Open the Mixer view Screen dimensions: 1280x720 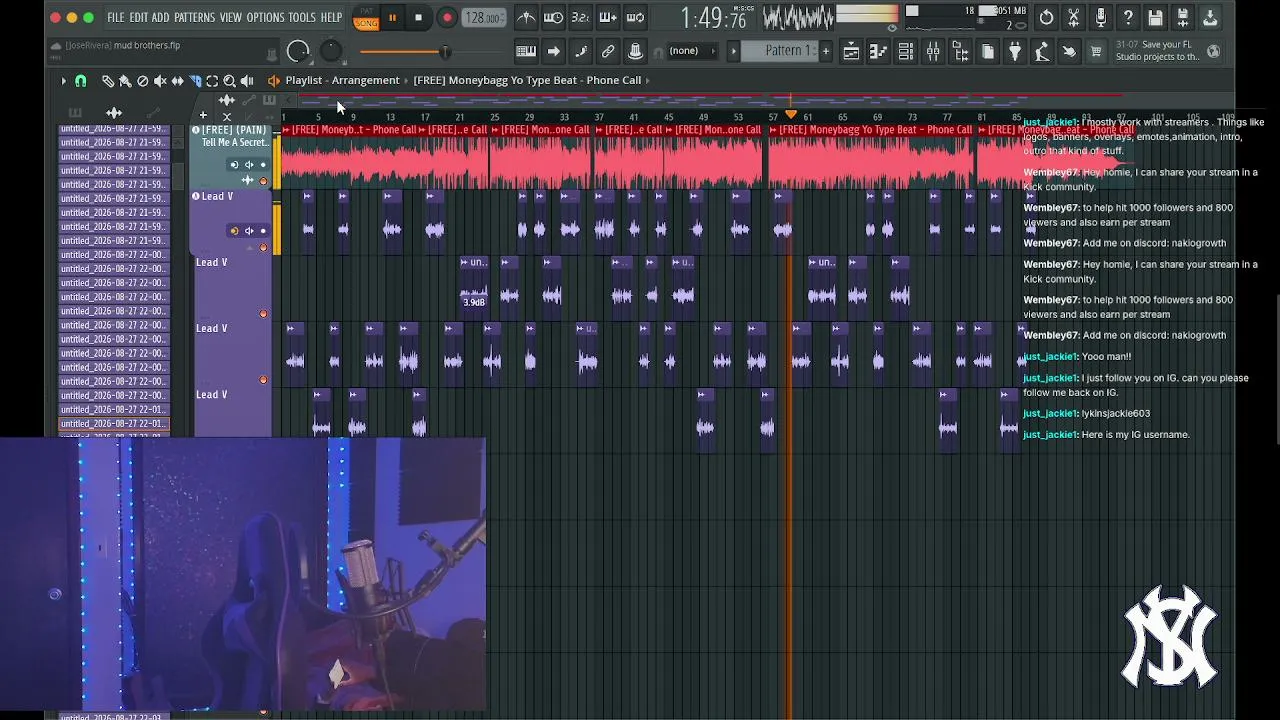click(x=933, y=52)
